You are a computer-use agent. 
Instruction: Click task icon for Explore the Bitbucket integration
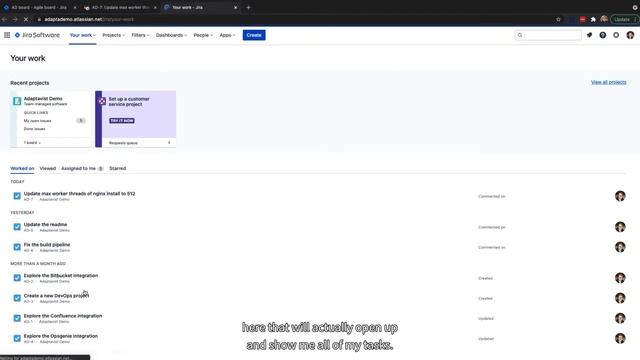(x=17, y=278)
